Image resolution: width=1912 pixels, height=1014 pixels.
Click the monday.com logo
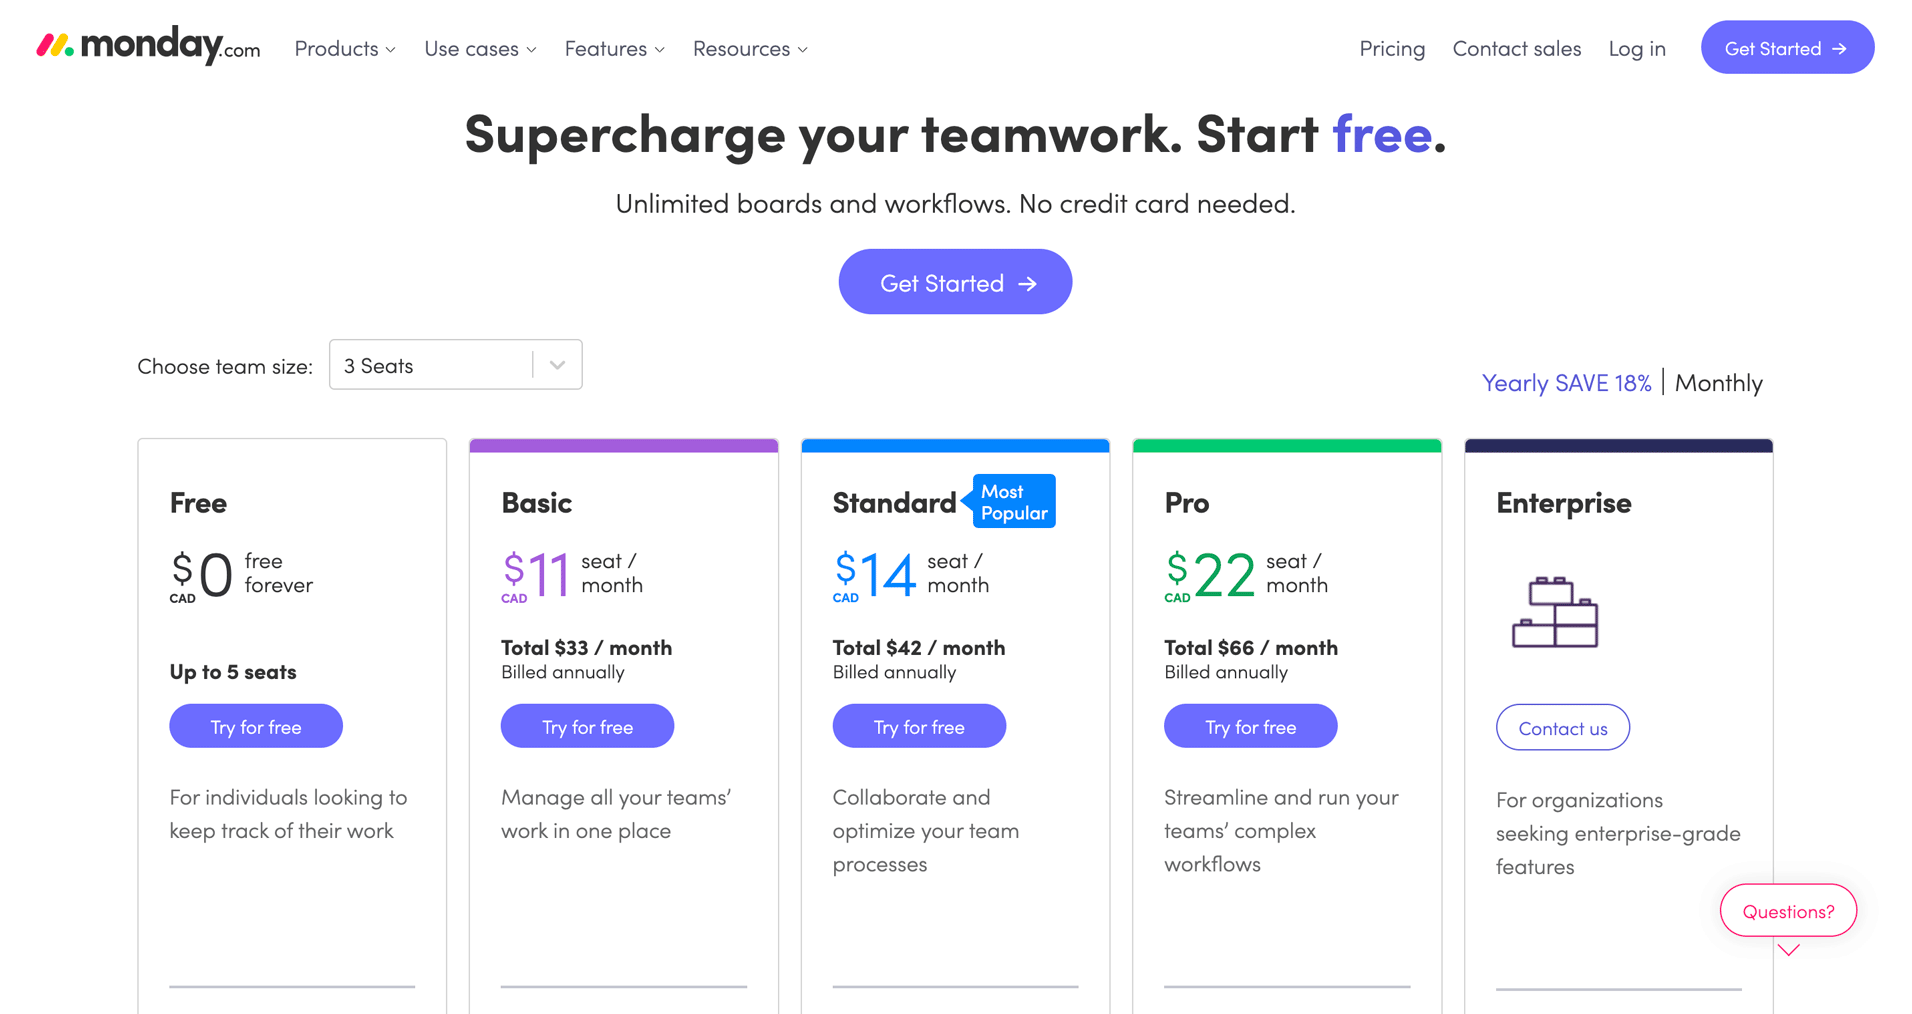[148, 46]
